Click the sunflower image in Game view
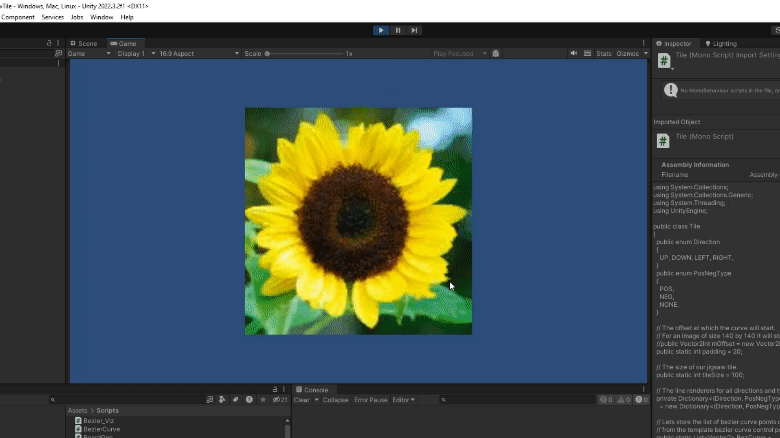Image resolution: width=780 pixels, height=438 pixels. point(358,221)
